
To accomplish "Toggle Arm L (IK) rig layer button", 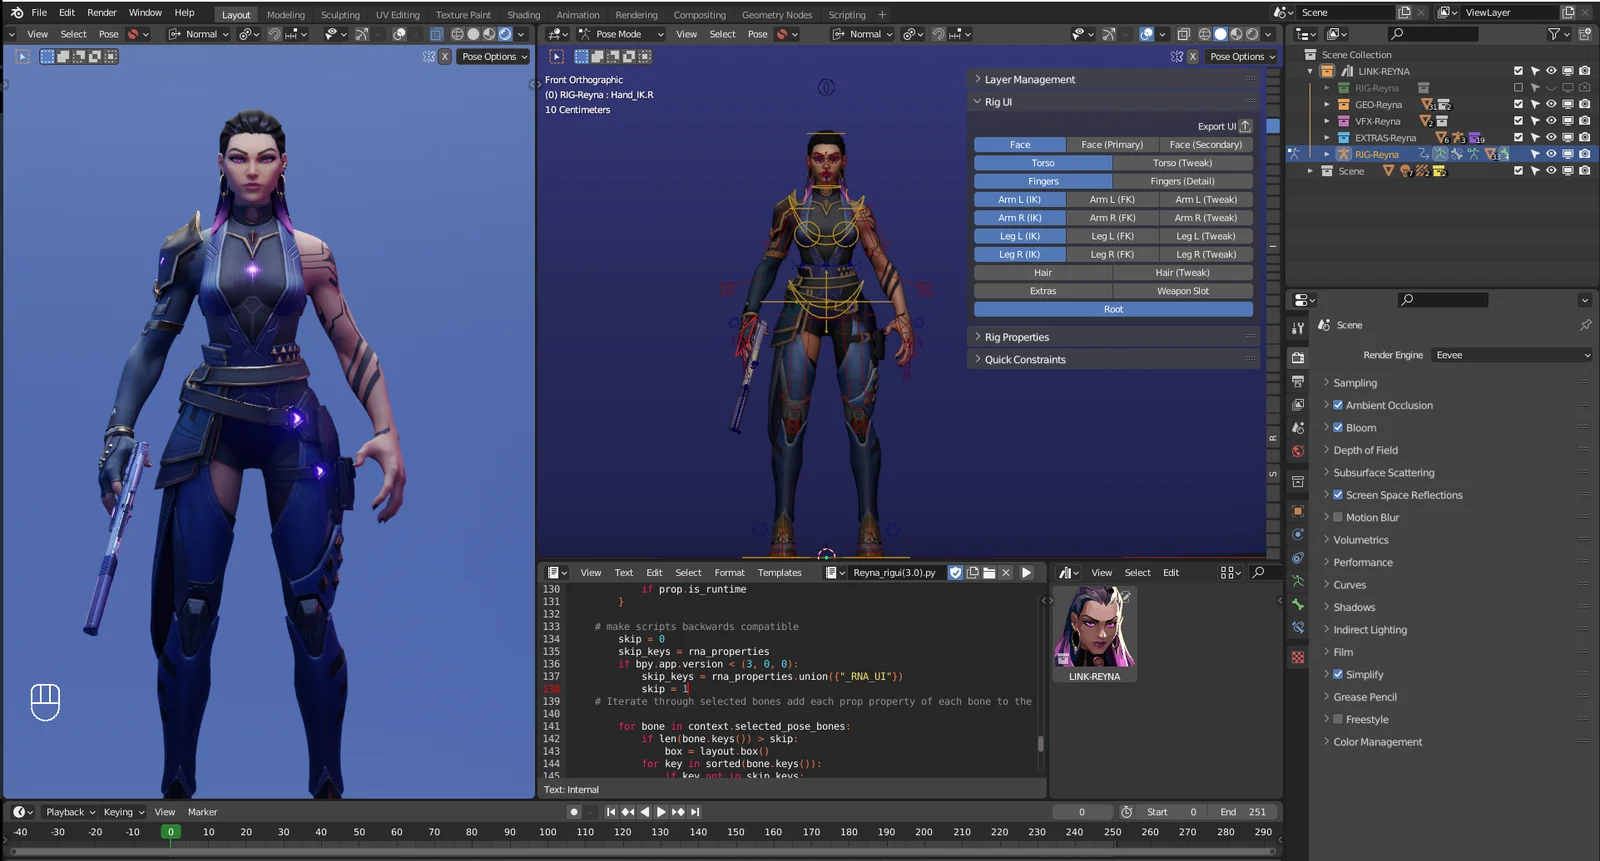I will (1020, 200).
